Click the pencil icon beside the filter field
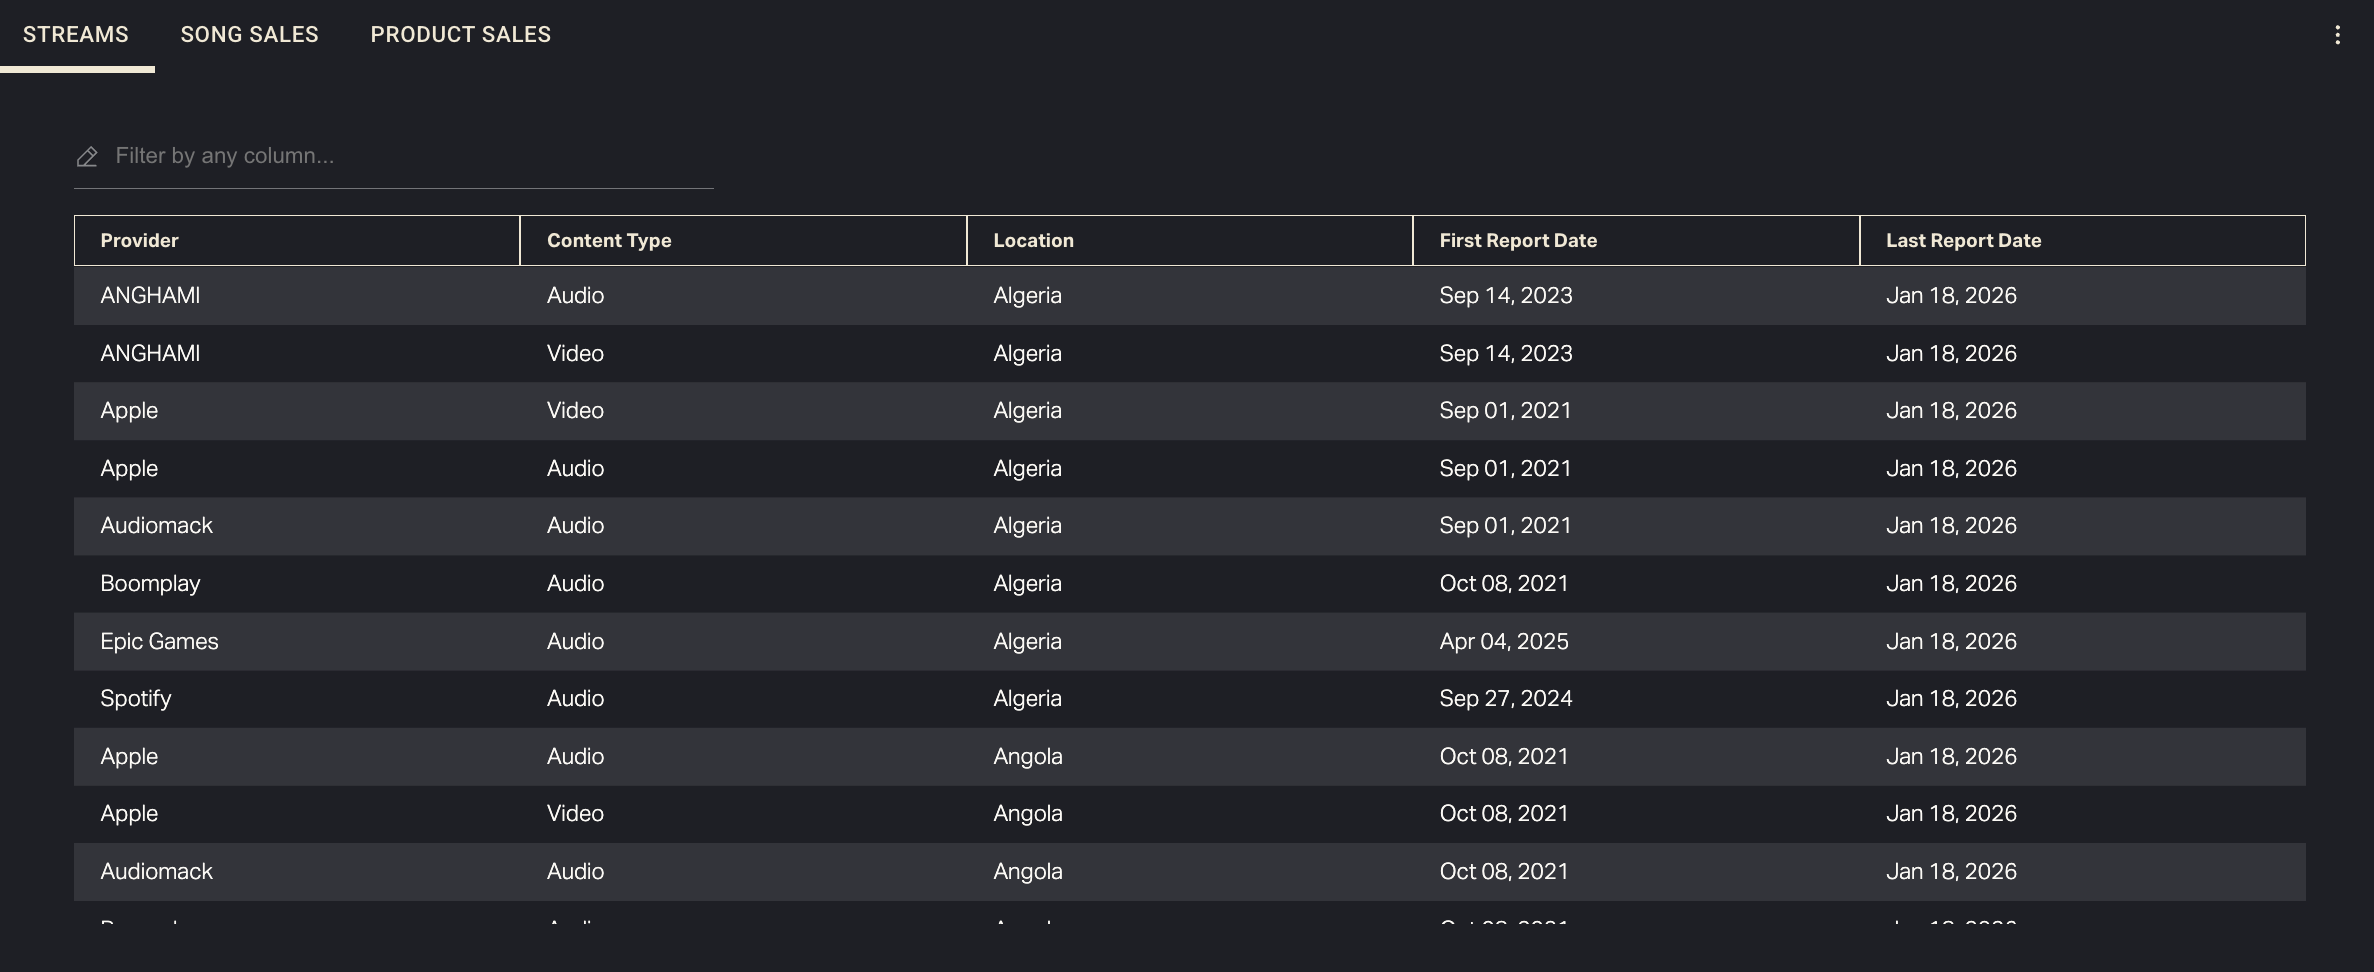Viewport: 2374px width, 972px height. 87,157
